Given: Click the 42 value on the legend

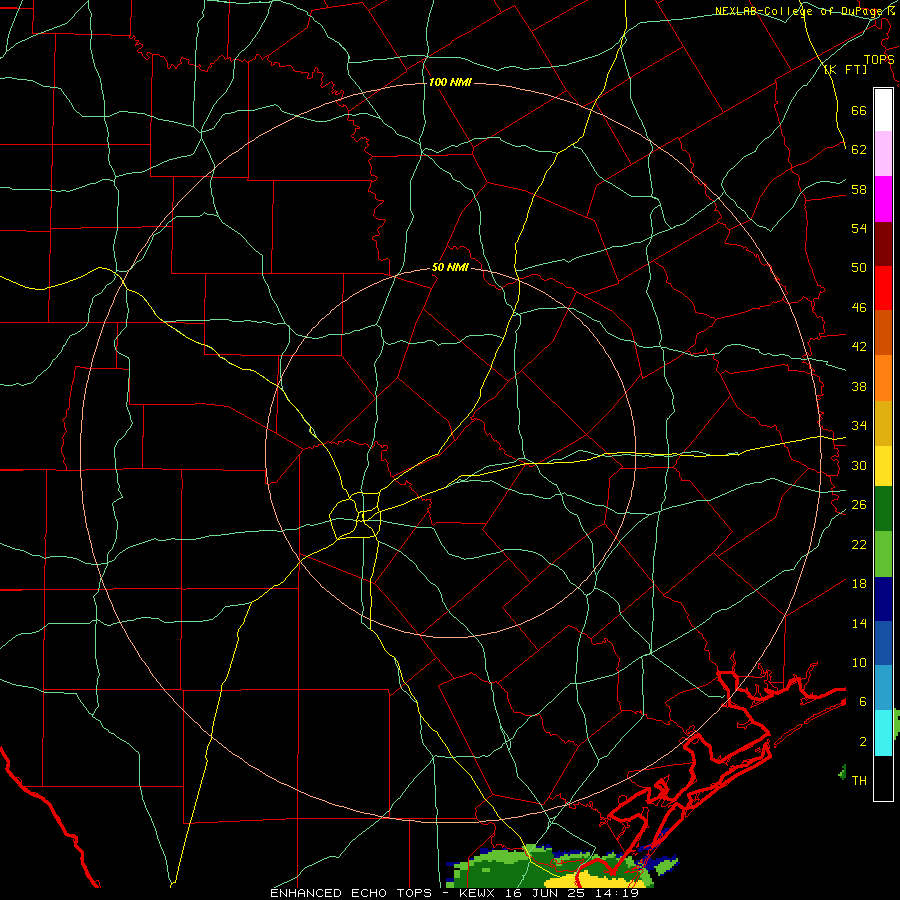Looking at the screenshot, I should 859,347.
